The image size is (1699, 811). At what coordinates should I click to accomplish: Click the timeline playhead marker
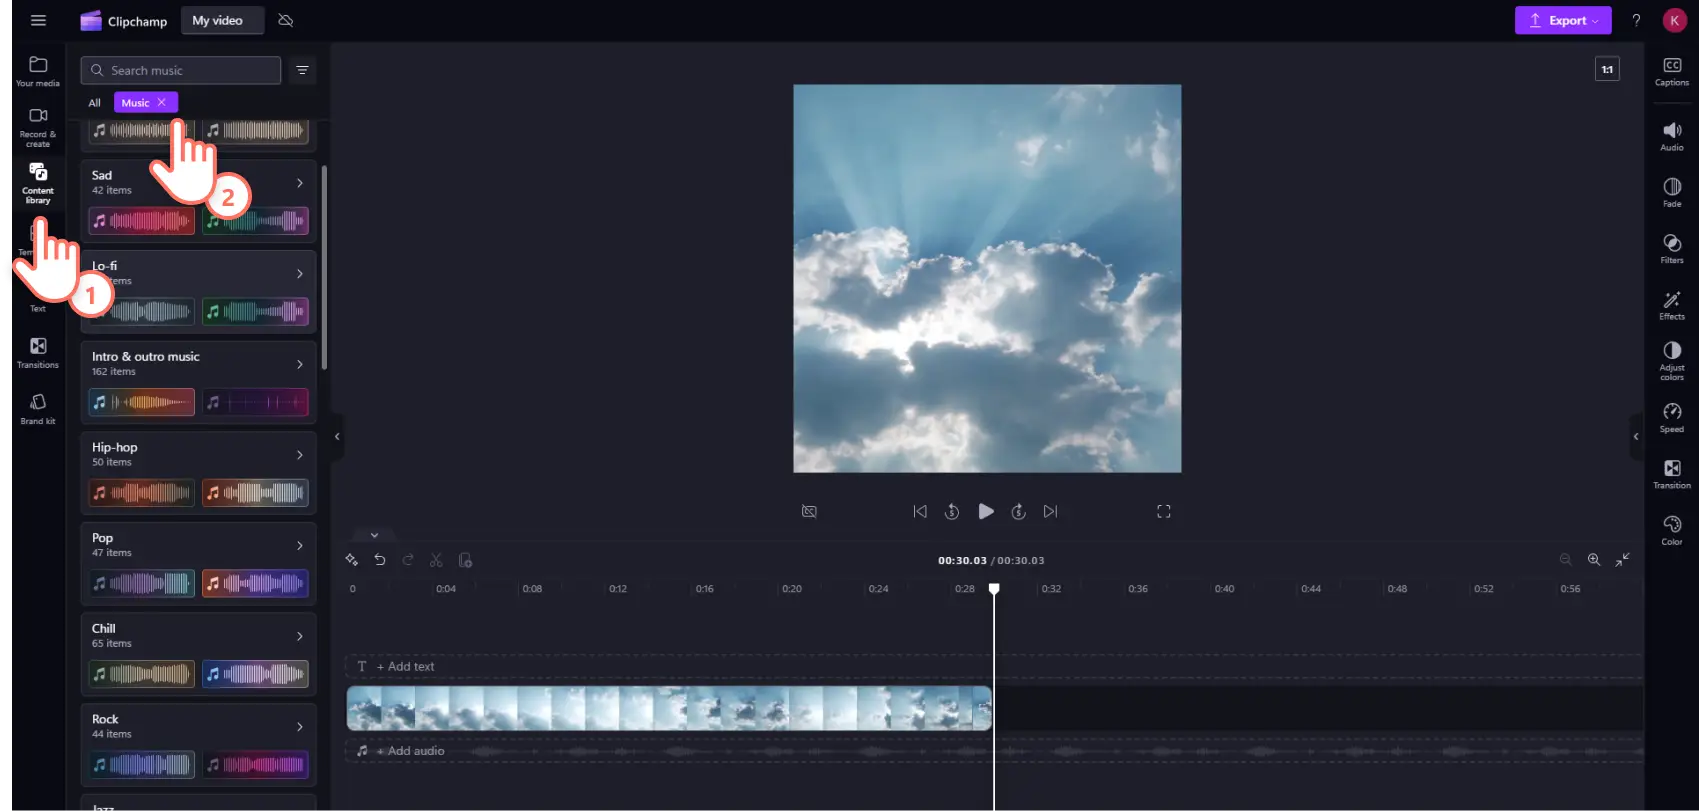click(994, 589)
